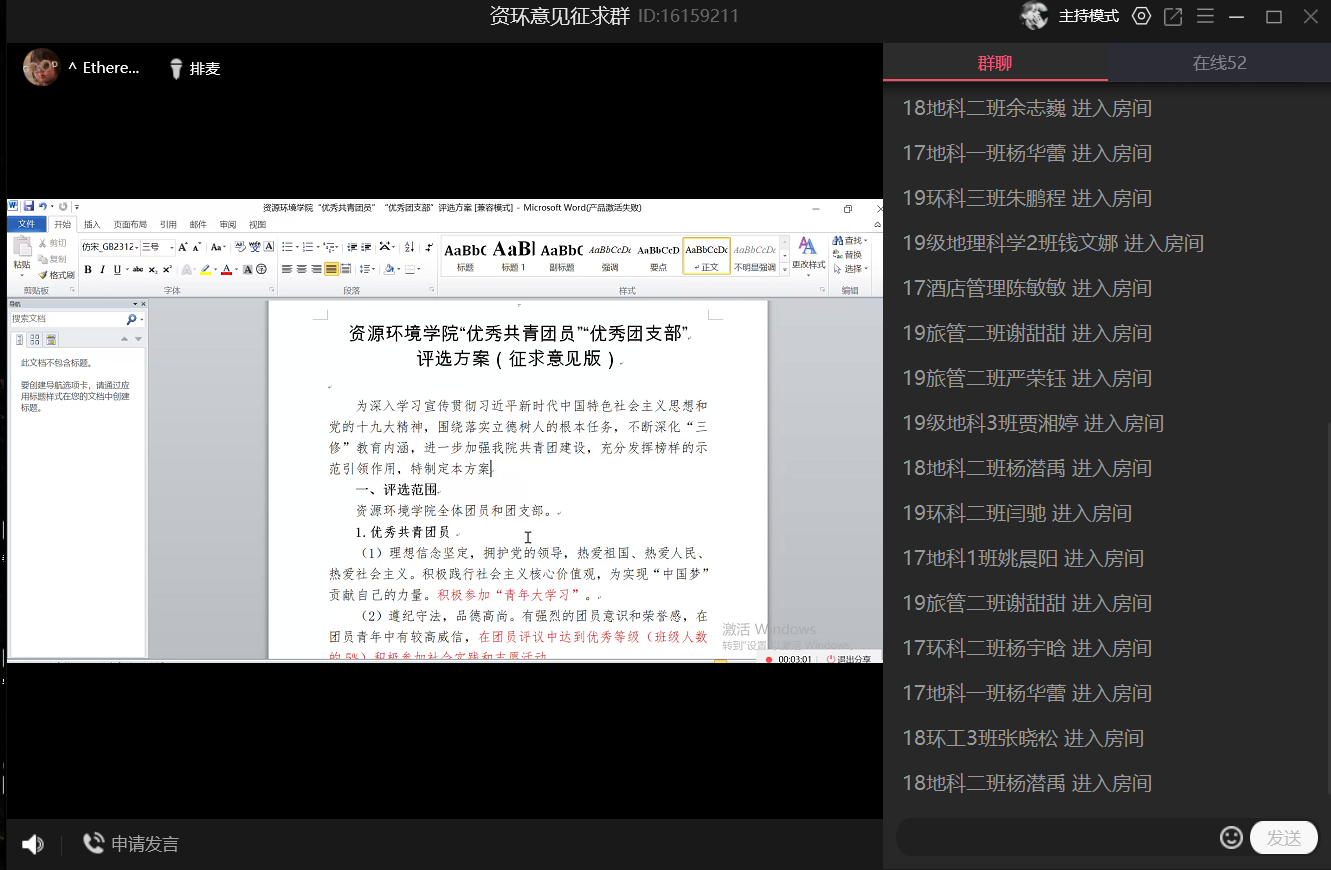Click the pop-out window icon
Viewport: 1331px width, 870px height.
pyautogui.click(x=1173, y=16)
